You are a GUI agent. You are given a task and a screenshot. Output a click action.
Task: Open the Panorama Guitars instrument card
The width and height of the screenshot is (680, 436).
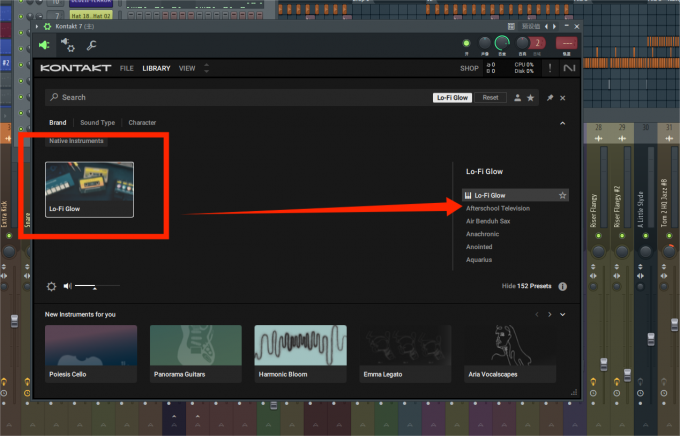196,354
